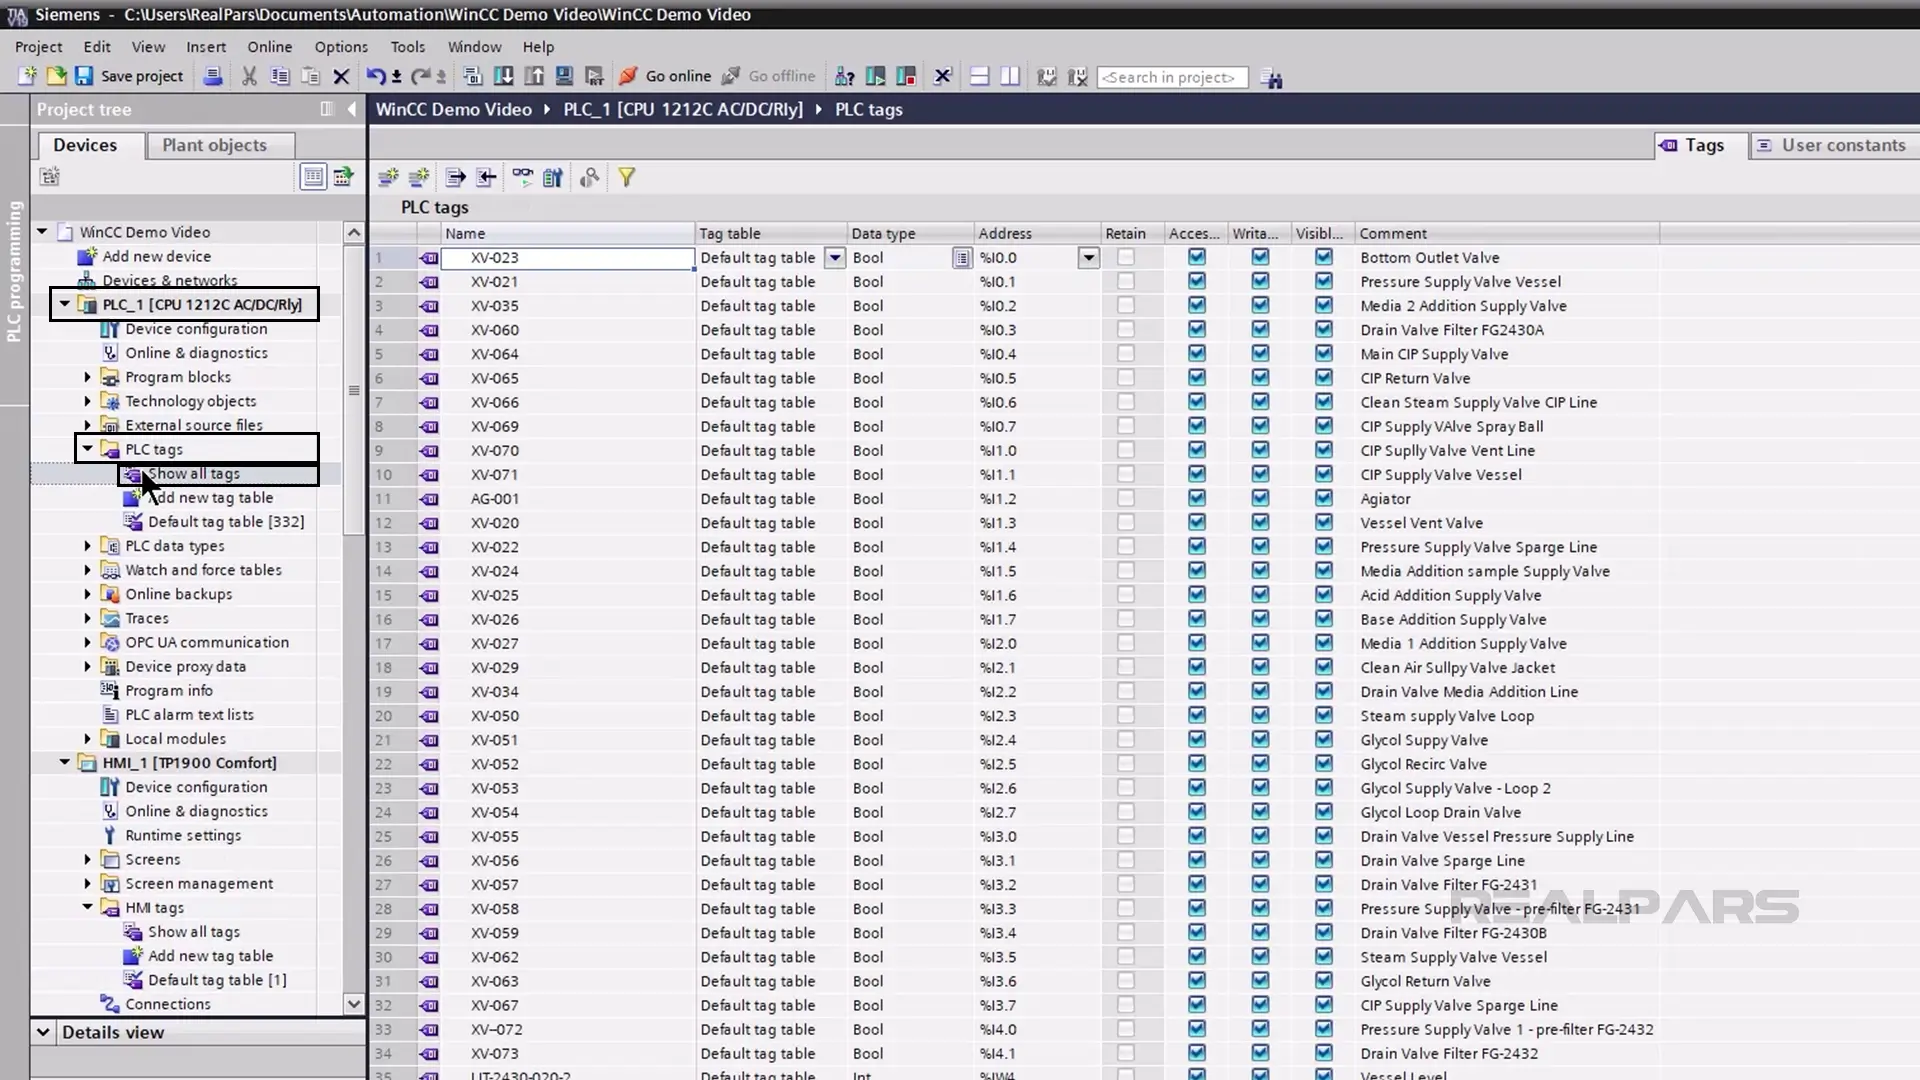
Task: Click the Split editor horizontally icon
Action: [x=979, y=76]
